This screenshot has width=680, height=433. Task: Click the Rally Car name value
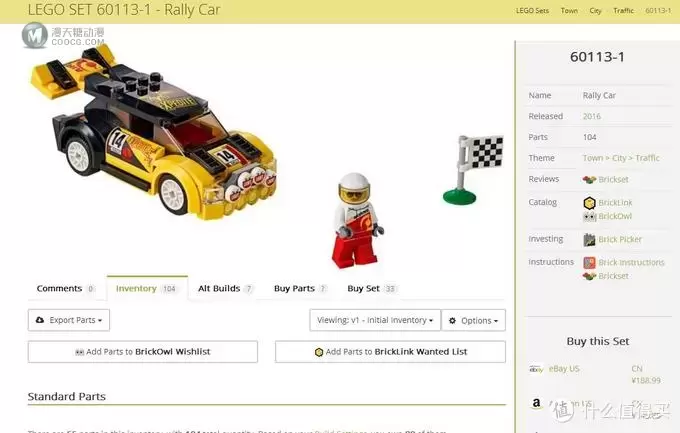pyautogui.click(x=599, y=95)
